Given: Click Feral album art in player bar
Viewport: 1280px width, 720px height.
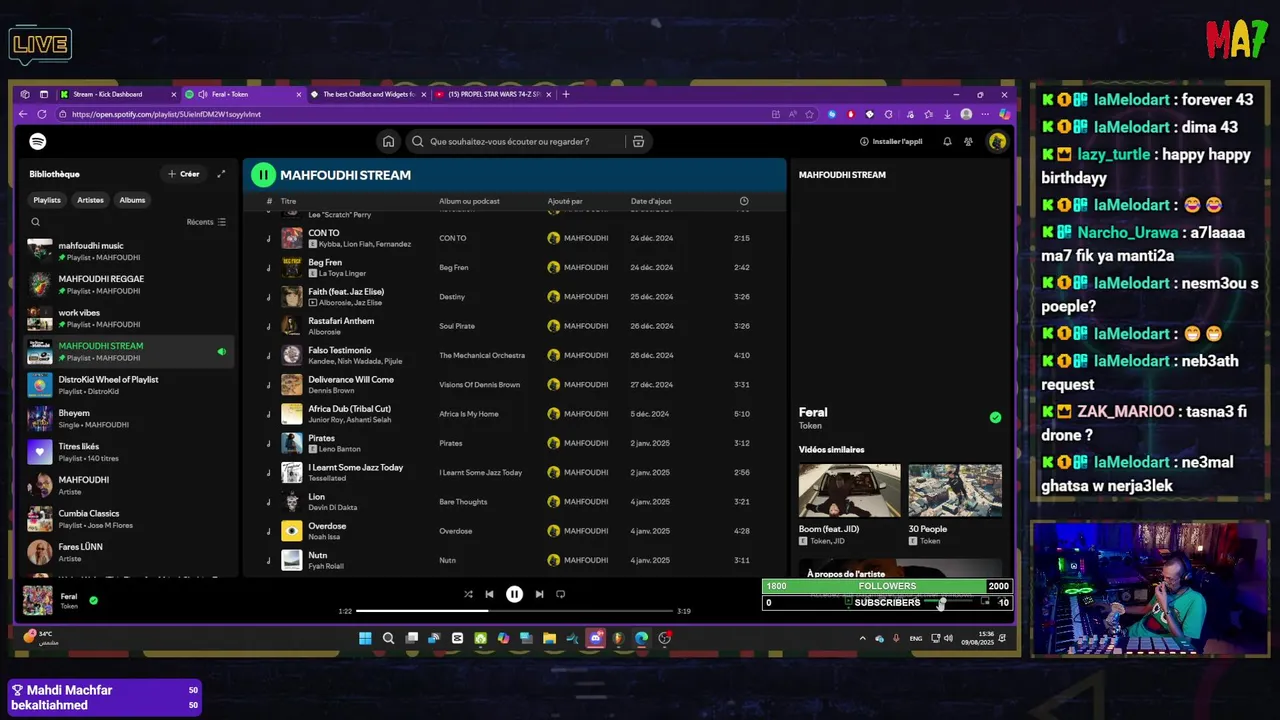Looking at the screenshot, I should (x=38, y=600).
